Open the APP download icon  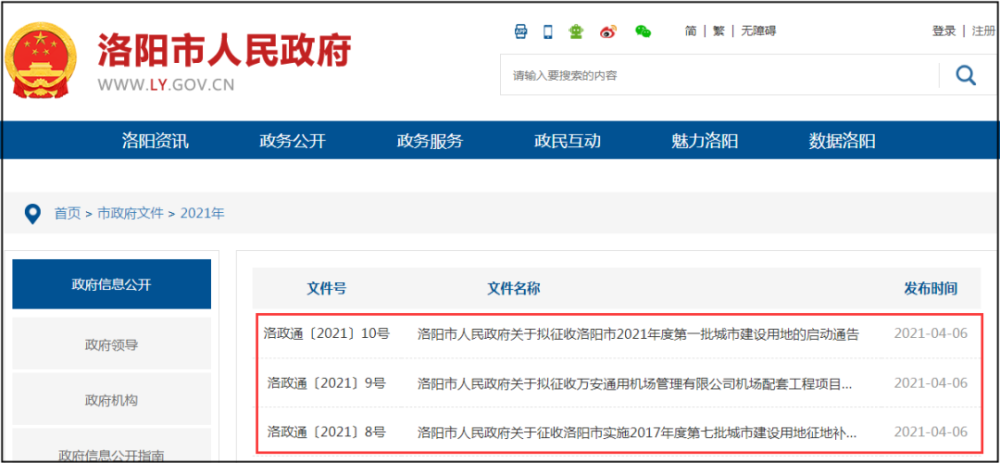coord(521,31)
